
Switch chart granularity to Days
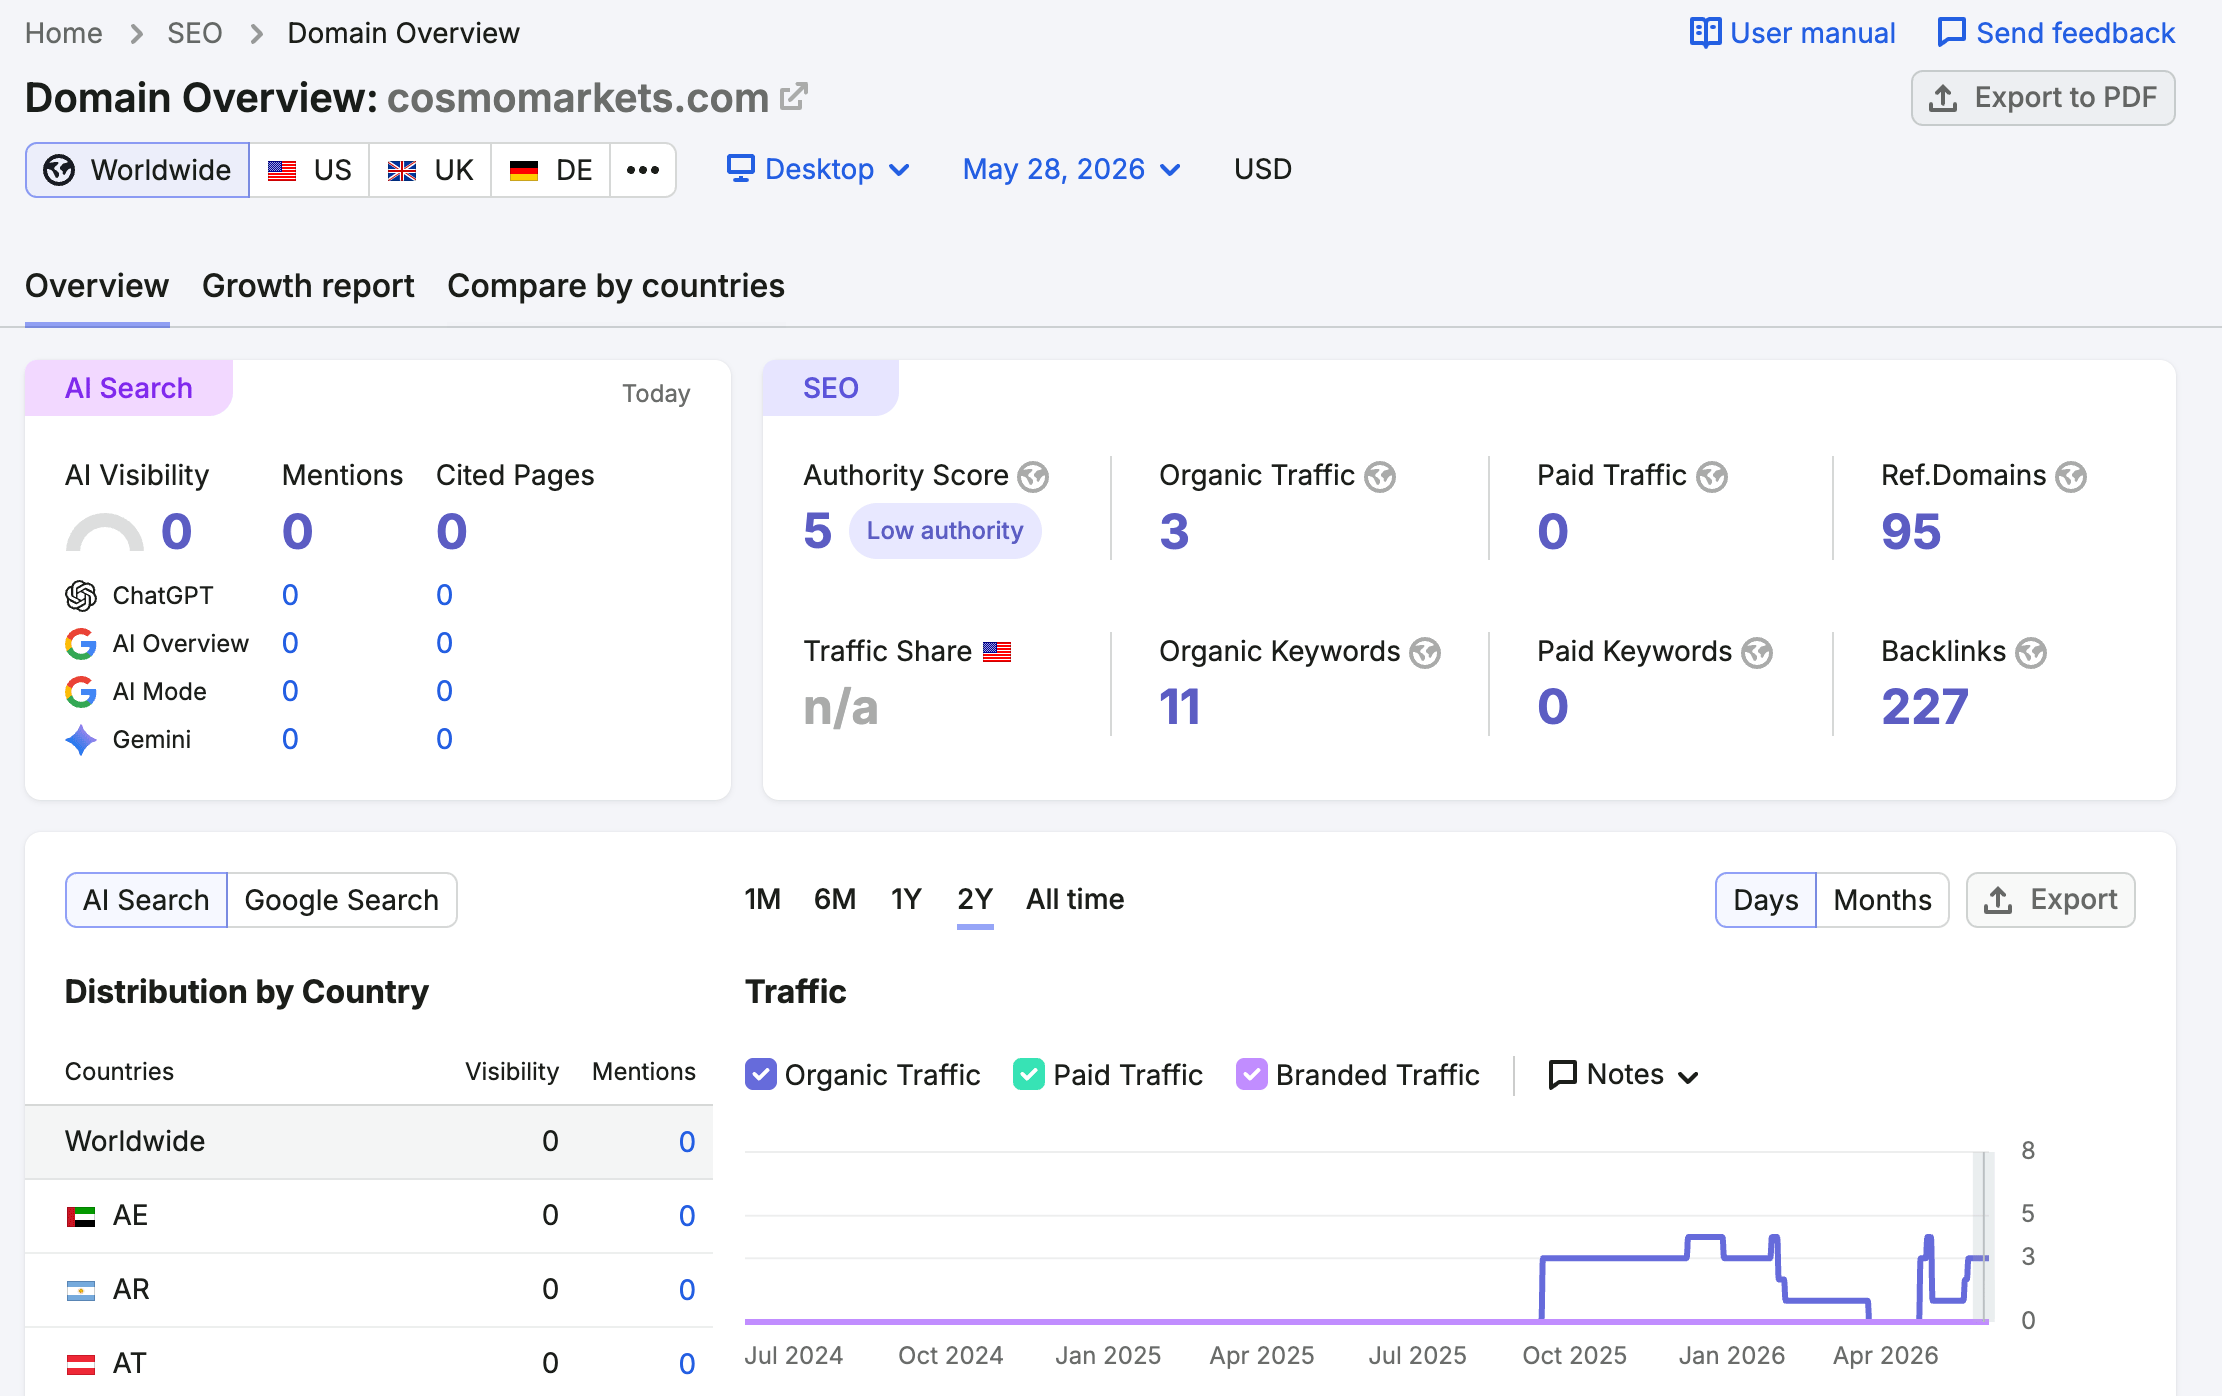pyautogui.click(x=1766, y=900)
